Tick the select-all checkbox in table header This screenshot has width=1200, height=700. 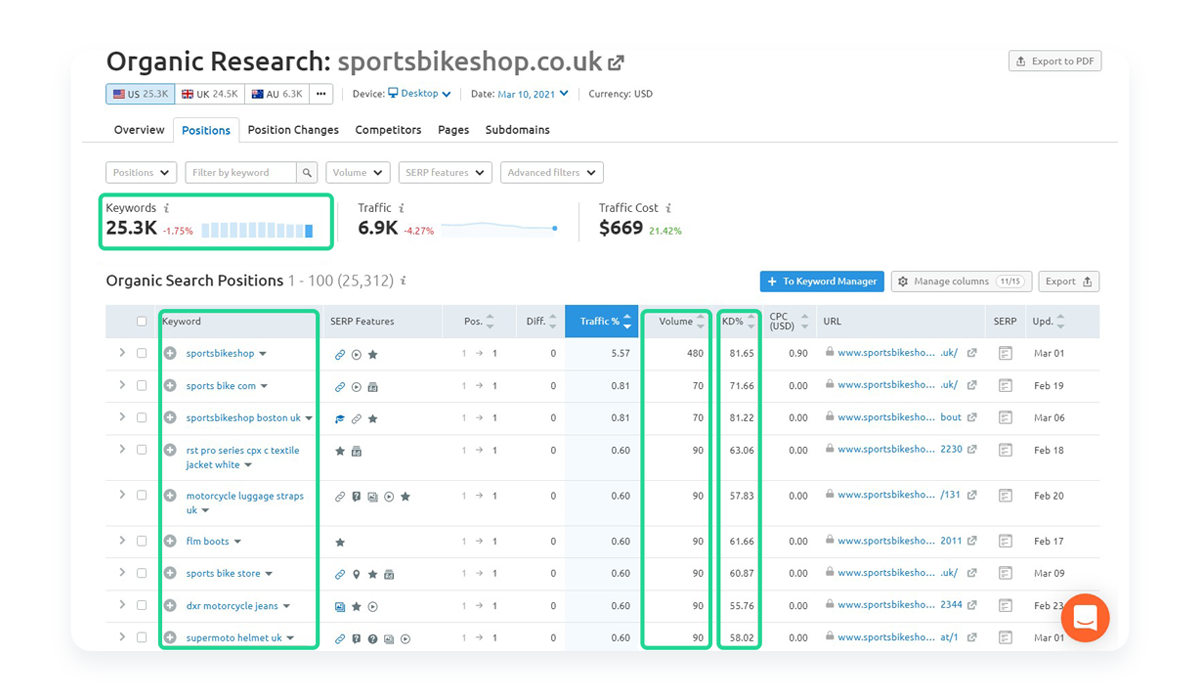[x=142, y=321]
